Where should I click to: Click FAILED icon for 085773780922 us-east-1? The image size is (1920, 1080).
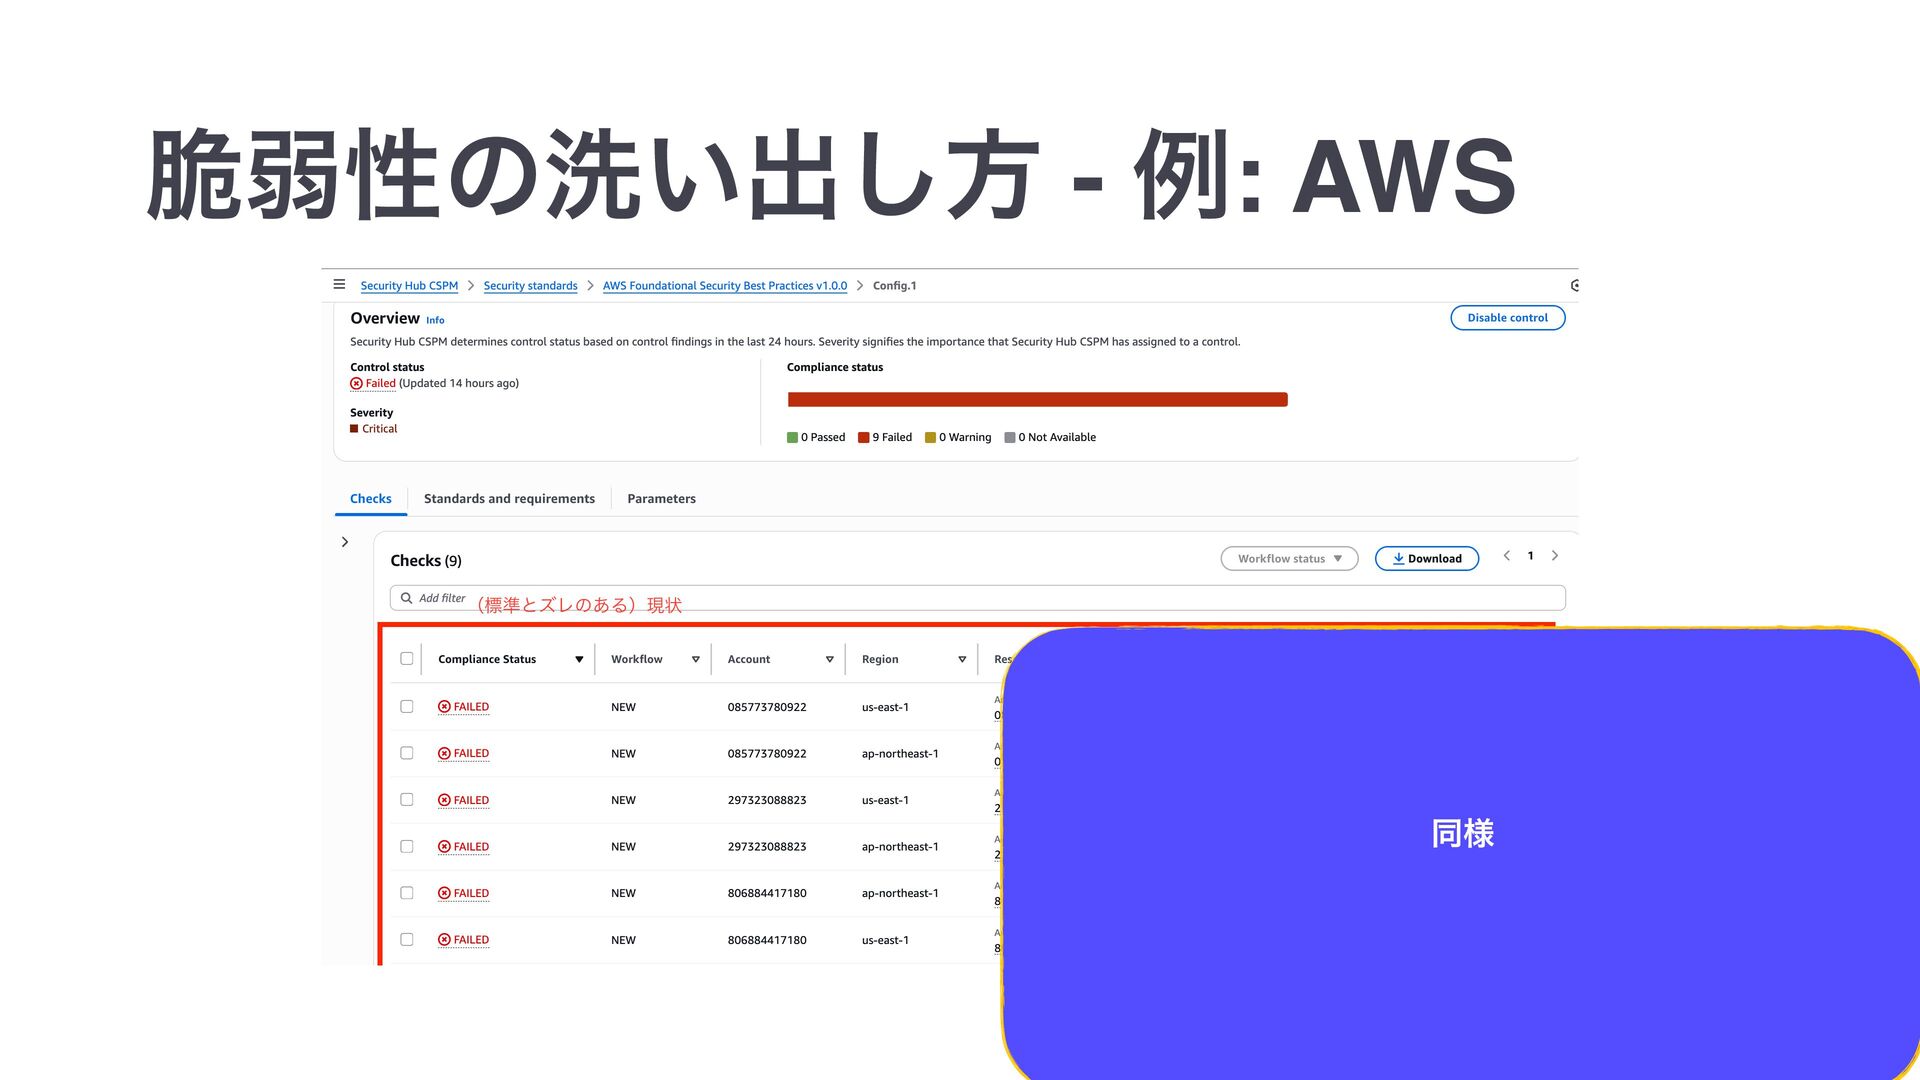coord(444,707)
